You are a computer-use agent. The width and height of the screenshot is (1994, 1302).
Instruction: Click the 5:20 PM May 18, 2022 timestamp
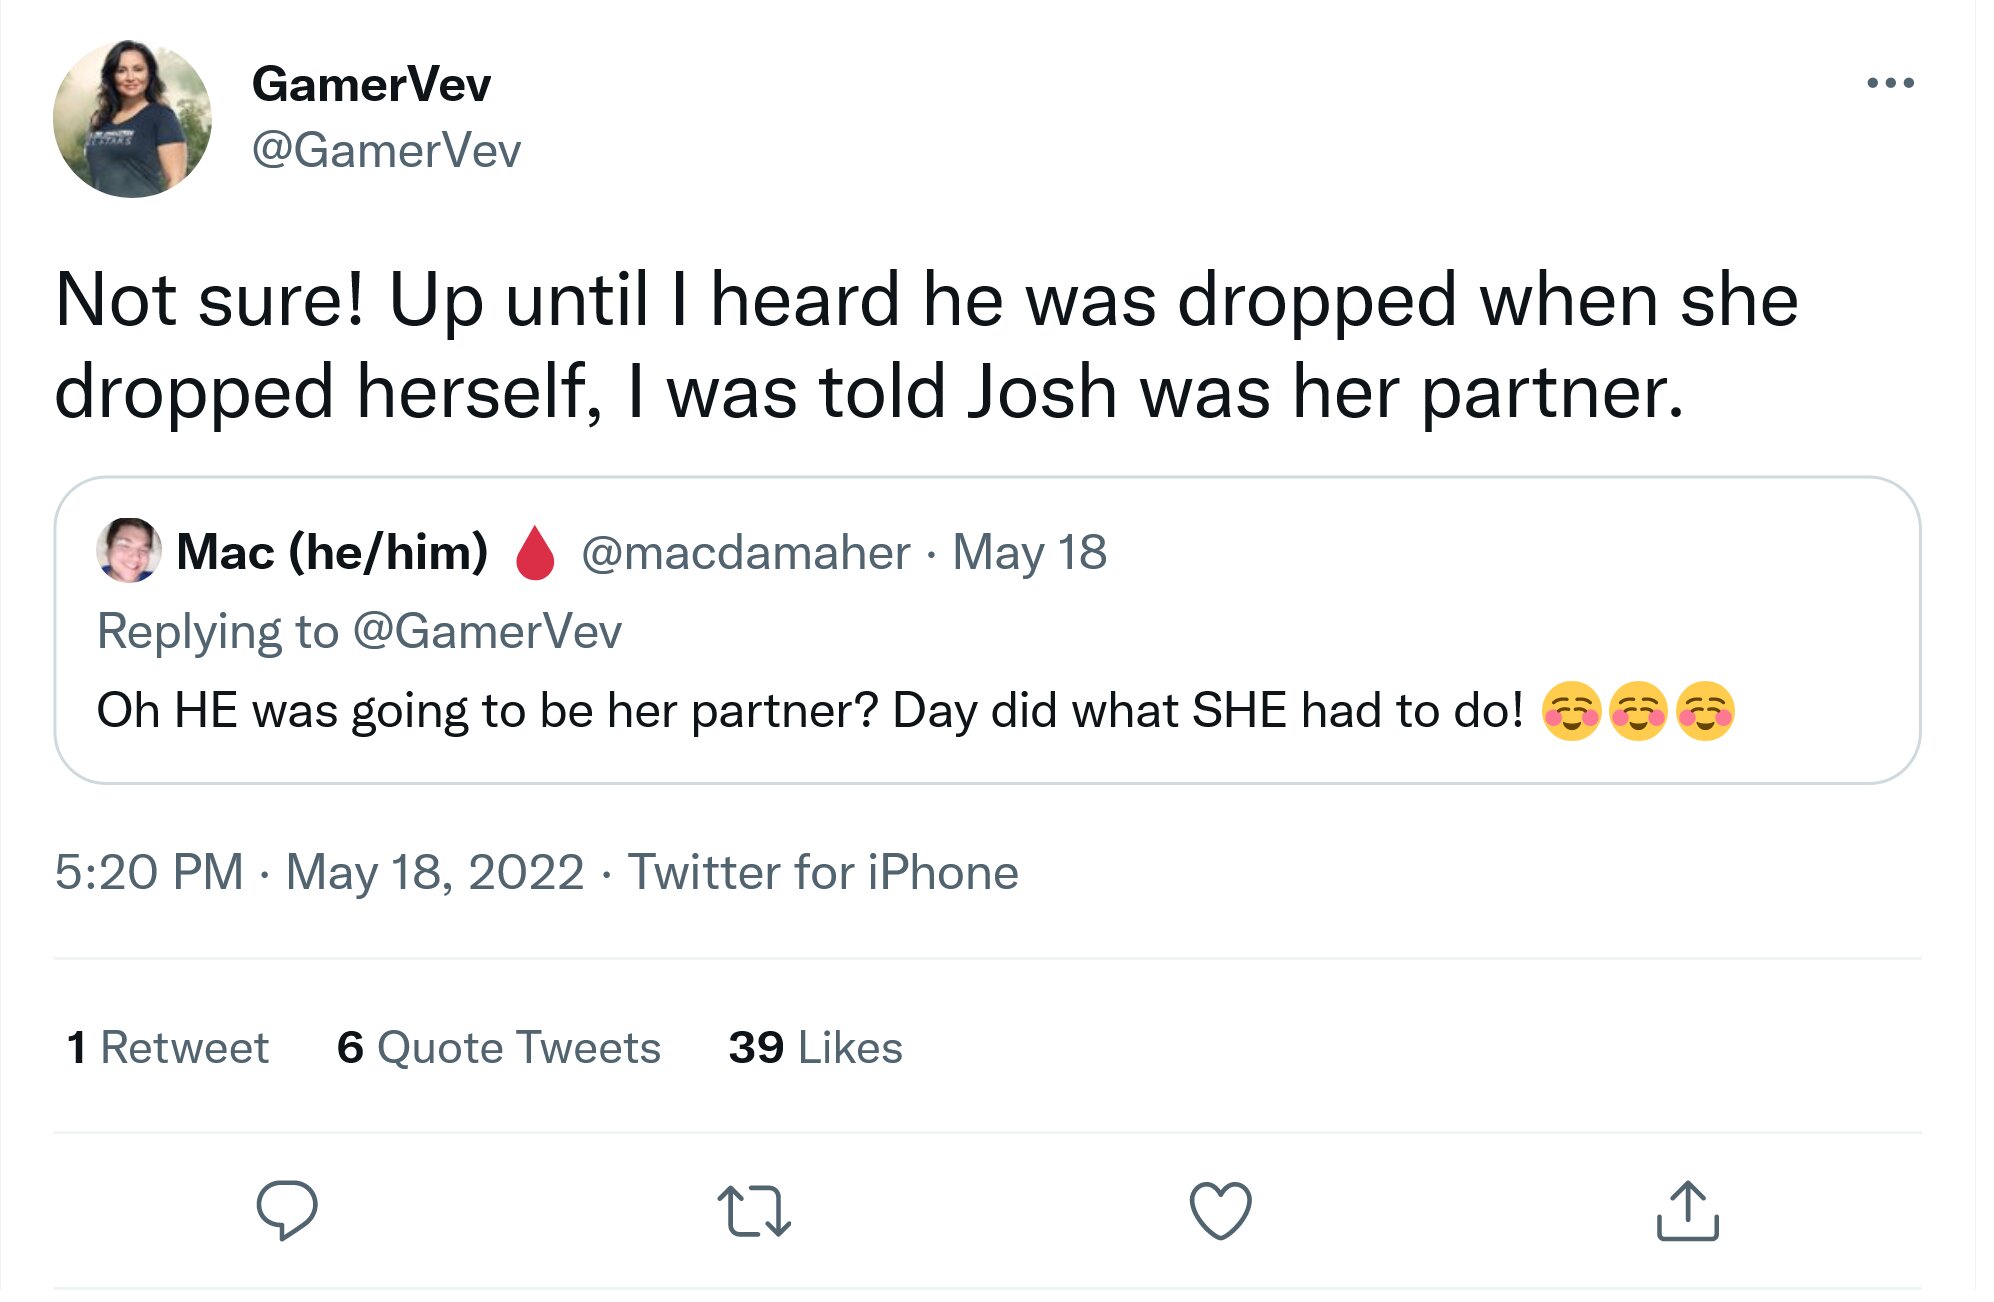point(319,871)
